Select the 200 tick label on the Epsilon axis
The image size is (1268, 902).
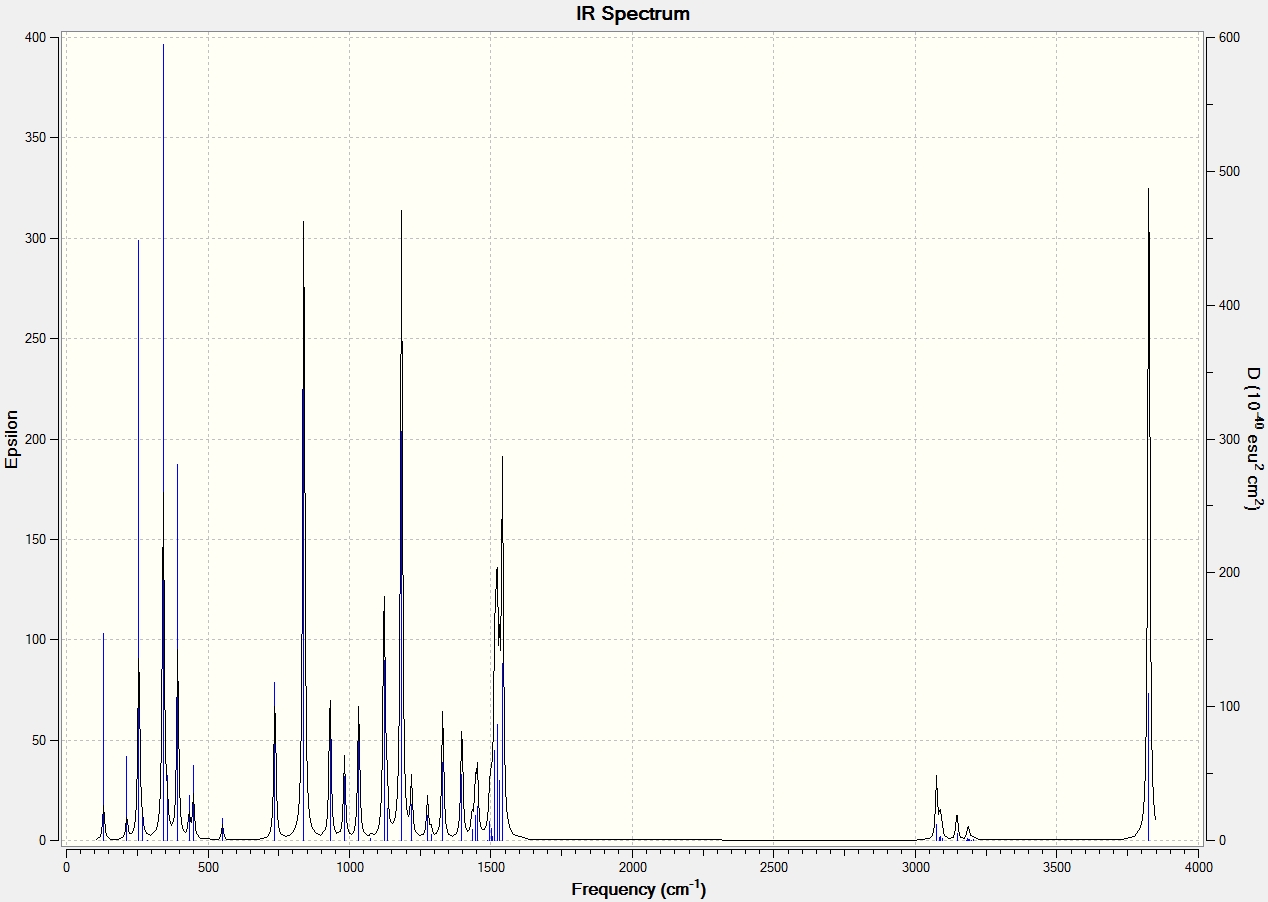click(x=36, y=439)
